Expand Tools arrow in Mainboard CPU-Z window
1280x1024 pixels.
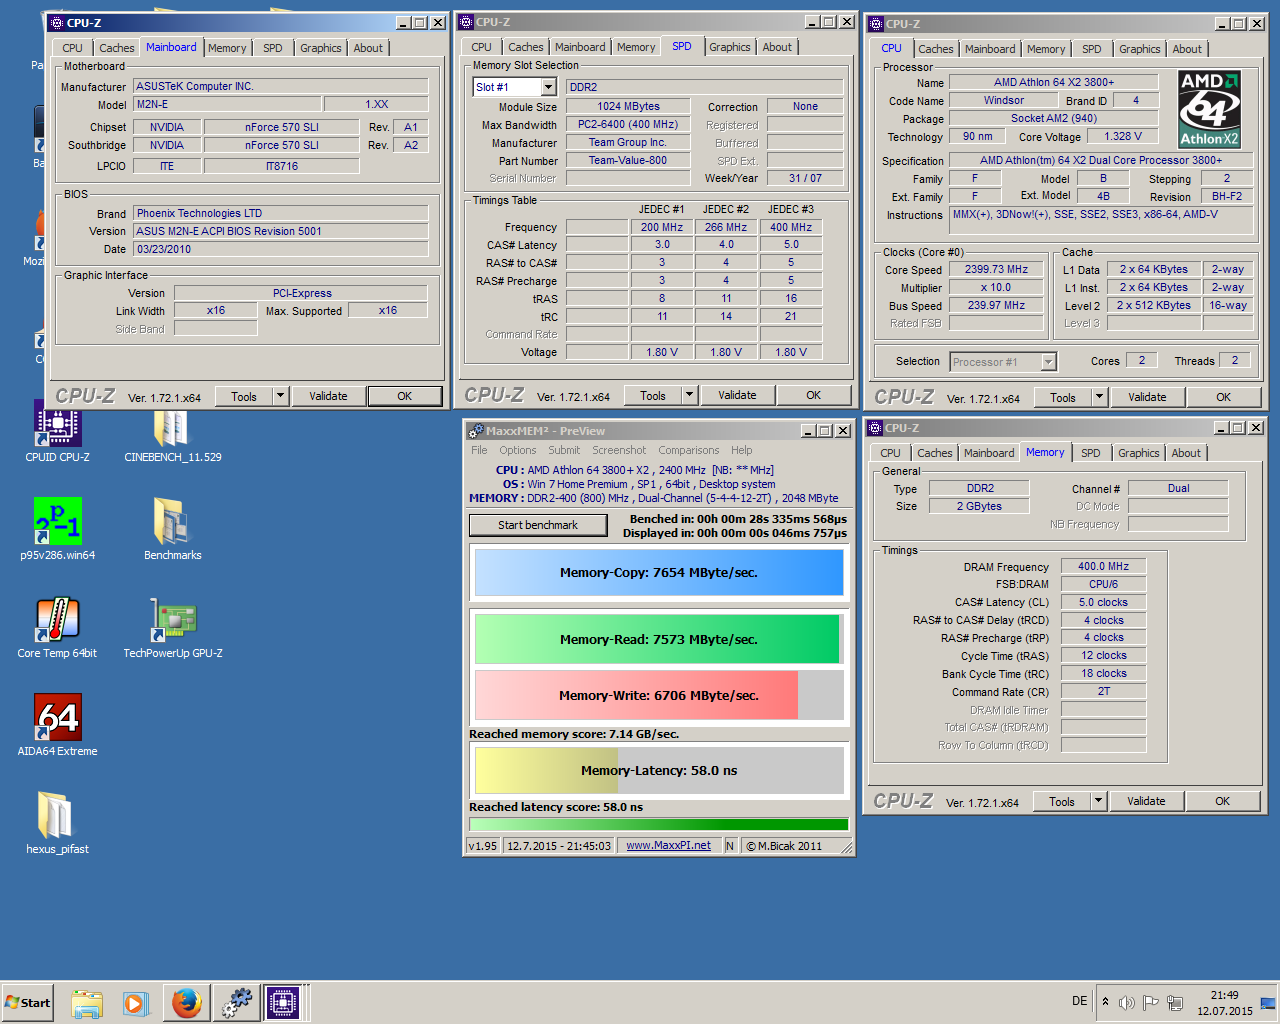(280, 396)
